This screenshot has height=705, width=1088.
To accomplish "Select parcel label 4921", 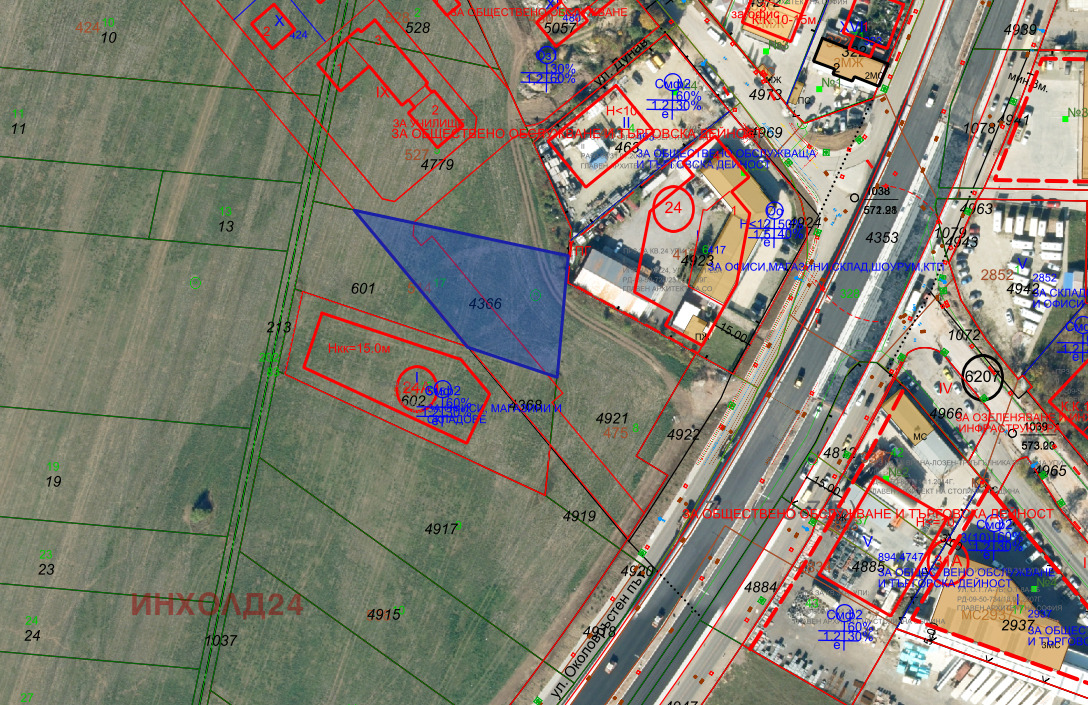I will (x=612, y=417).
